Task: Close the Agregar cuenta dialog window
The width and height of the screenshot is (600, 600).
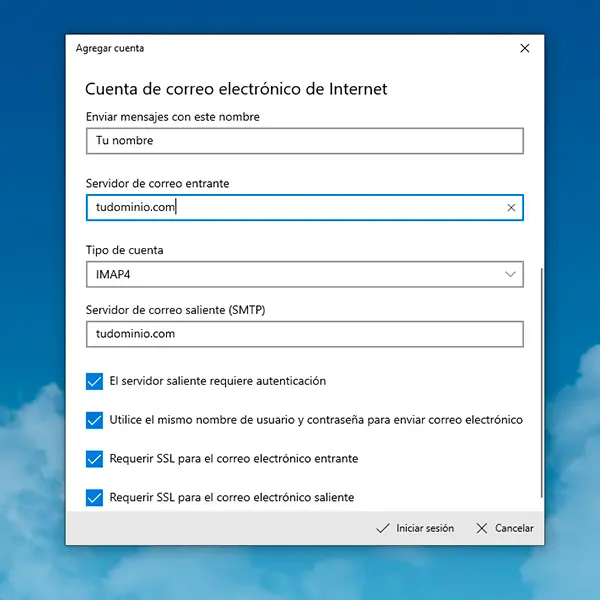Action: (525, 48)
